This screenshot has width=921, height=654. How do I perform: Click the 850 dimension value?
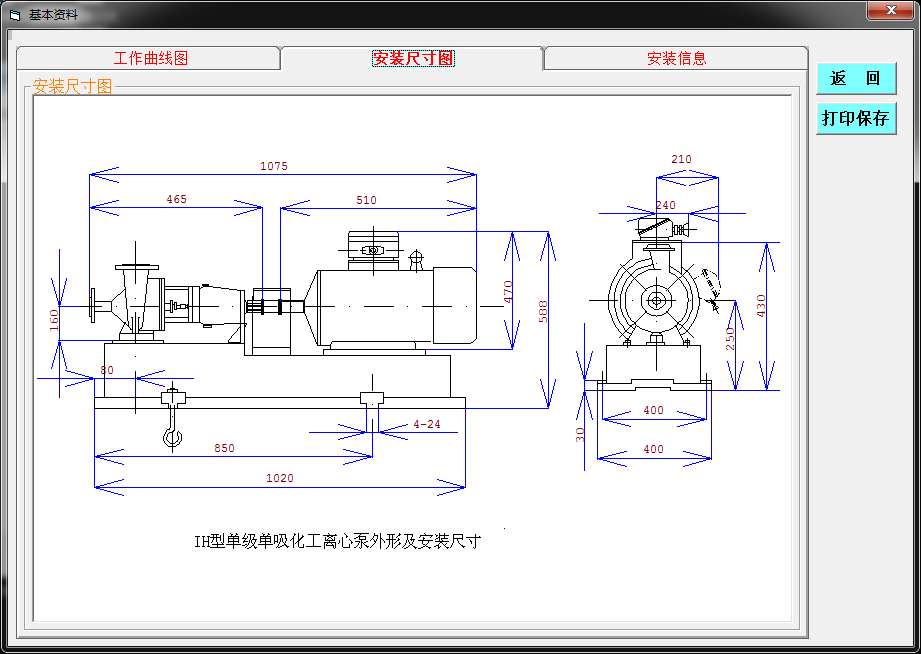tap(224, 448)
